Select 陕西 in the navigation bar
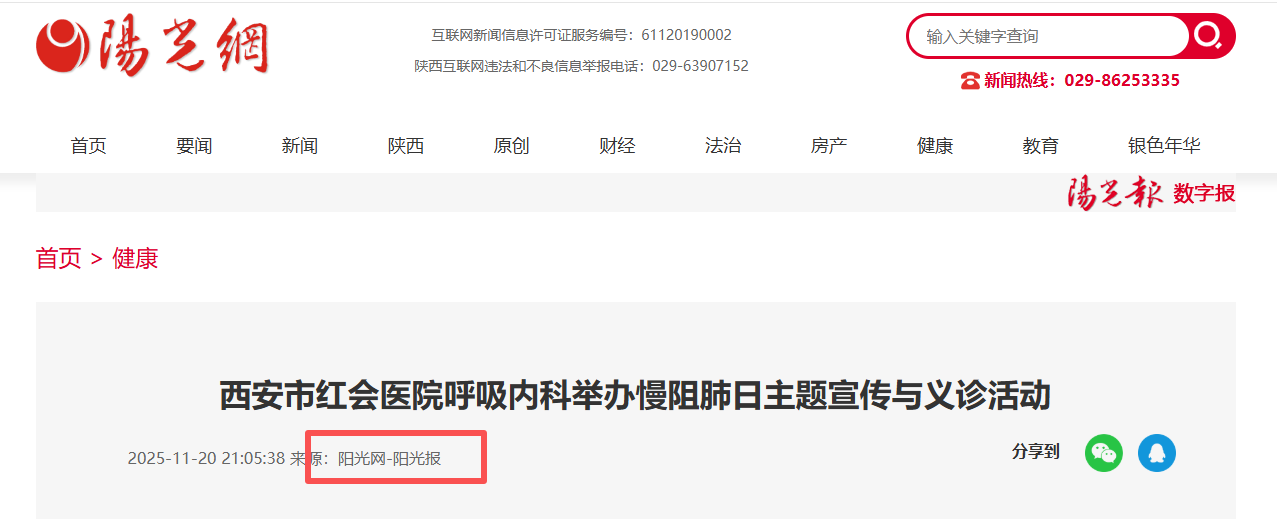Image resolution: width=1277 pixels, height=519 pixels. coord(406,146)
